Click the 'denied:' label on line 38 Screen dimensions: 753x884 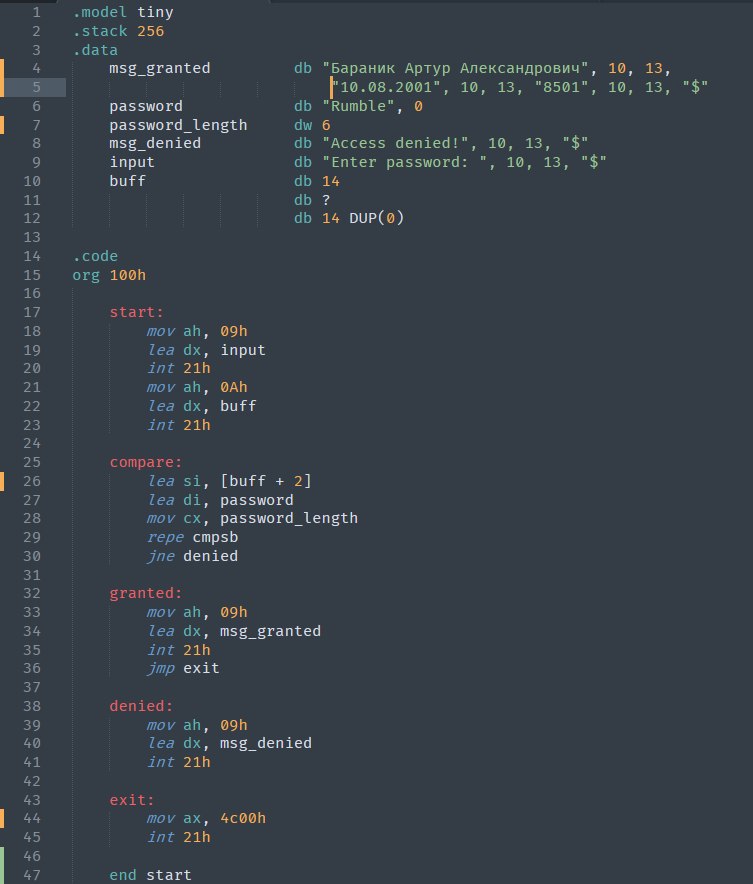coord(141,706)
